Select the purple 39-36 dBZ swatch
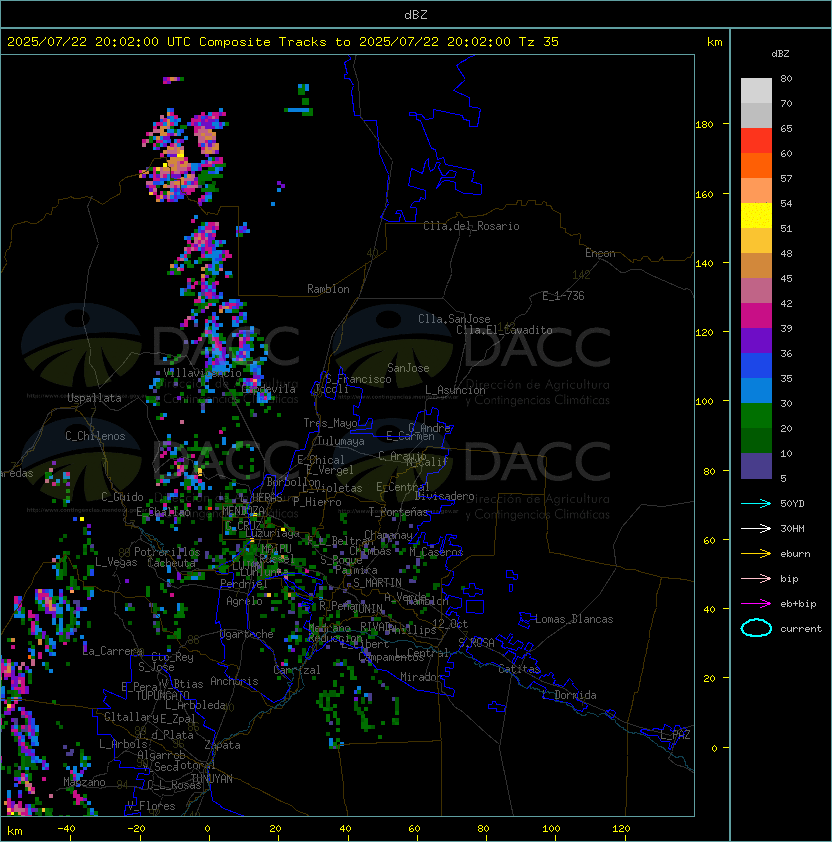Screen dimensions: 832x842 (x=756, y=340)
